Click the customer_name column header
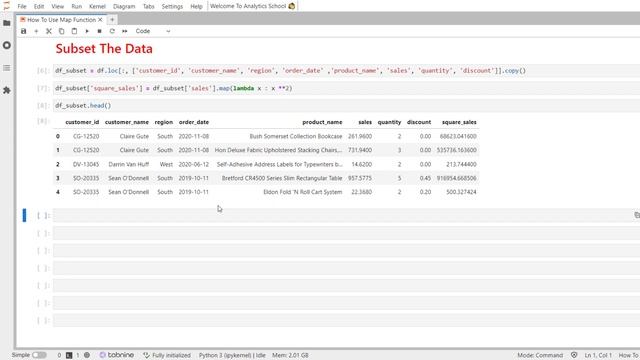The image size is (640, 360). (x=127, y=122)
